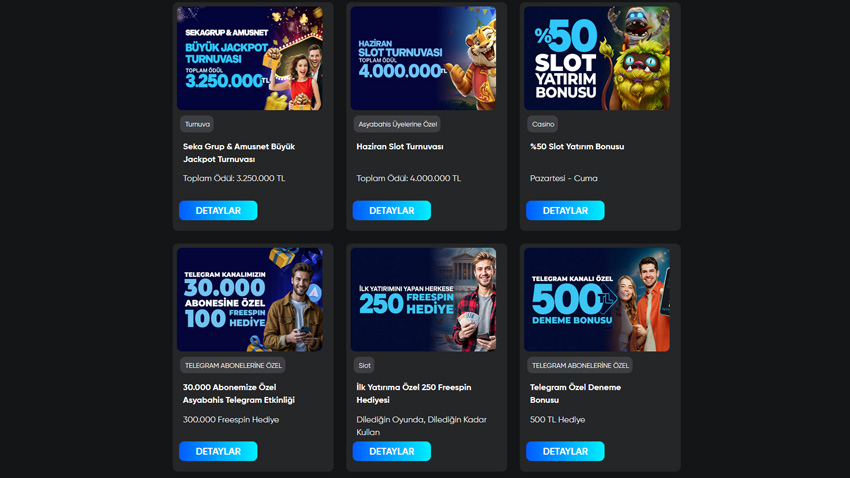The image size is (850, 478).
Task: Select the Asyabahis Üyelerine Özel tag
Action: [x=397, y=124]
